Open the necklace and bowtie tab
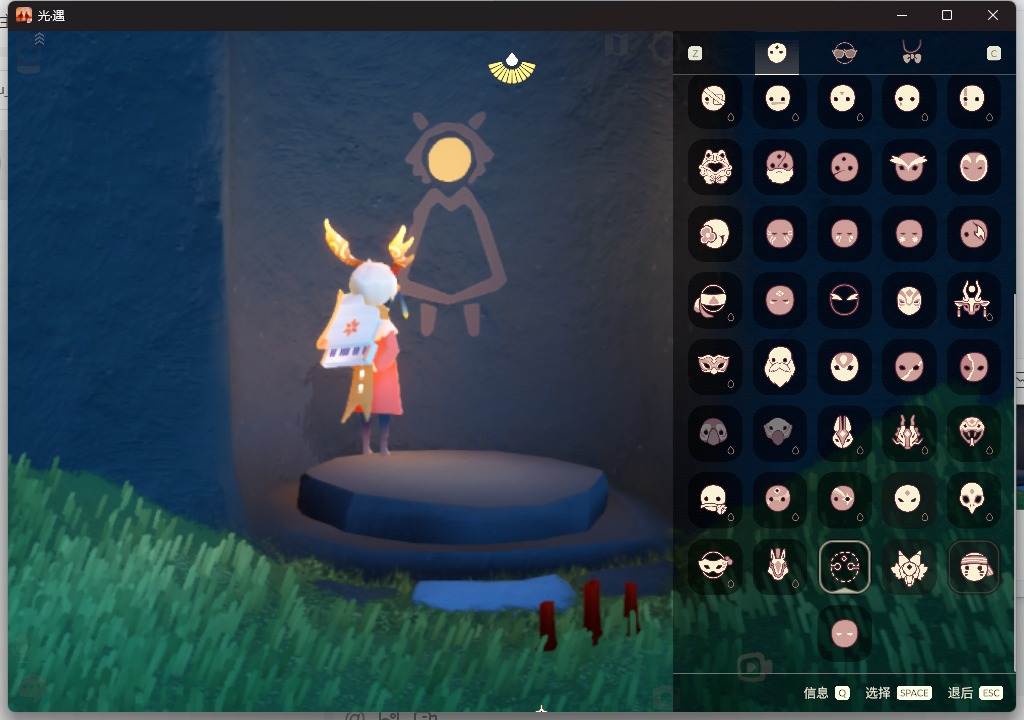1024x720 pixels. tap(912, 52)
